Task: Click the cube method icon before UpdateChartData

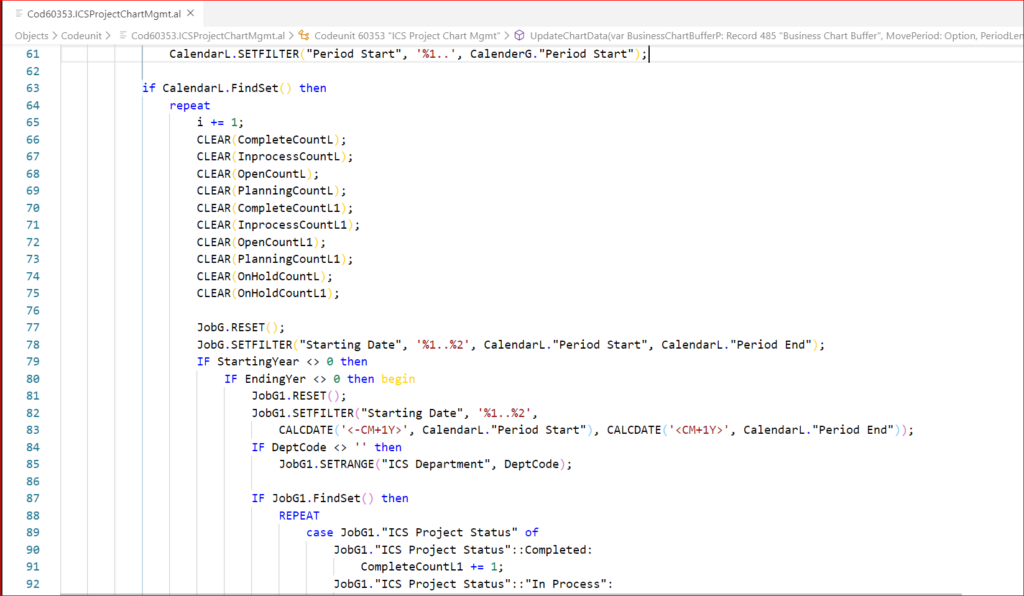Action: tap(519, 36)
